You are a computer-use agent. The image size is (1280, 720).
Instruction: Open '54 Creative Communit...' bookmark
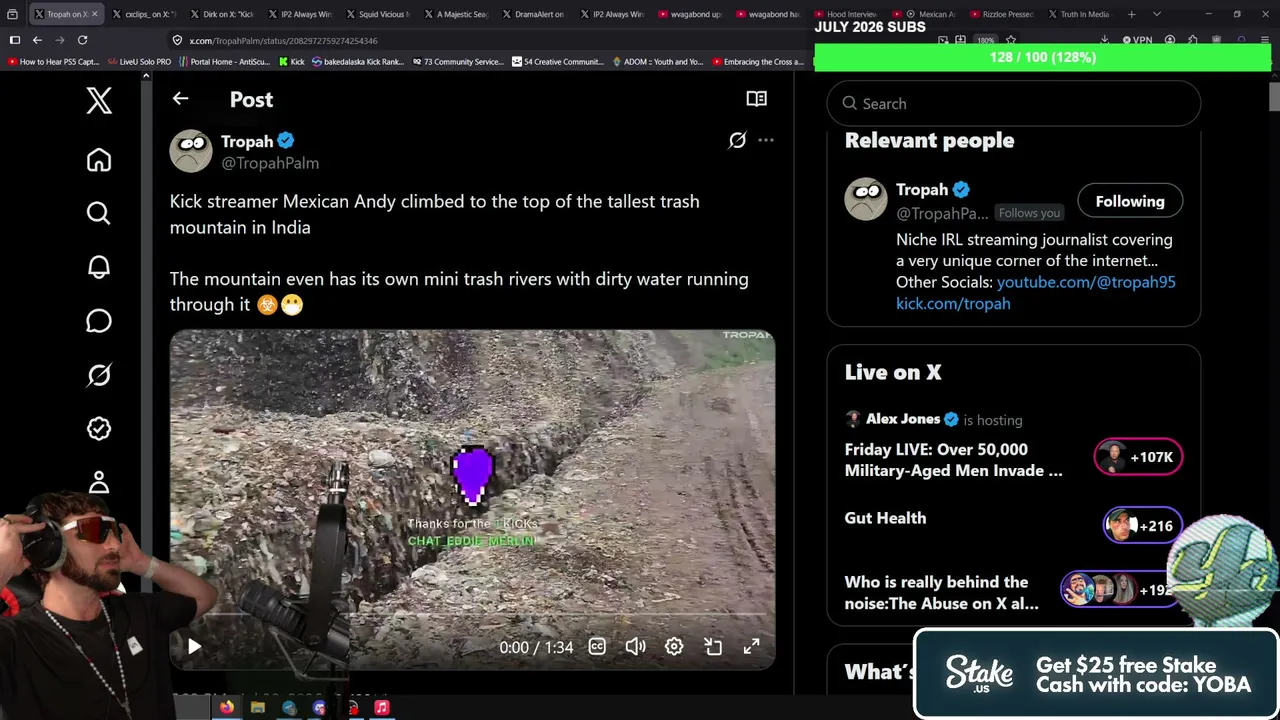coord(558,62)
